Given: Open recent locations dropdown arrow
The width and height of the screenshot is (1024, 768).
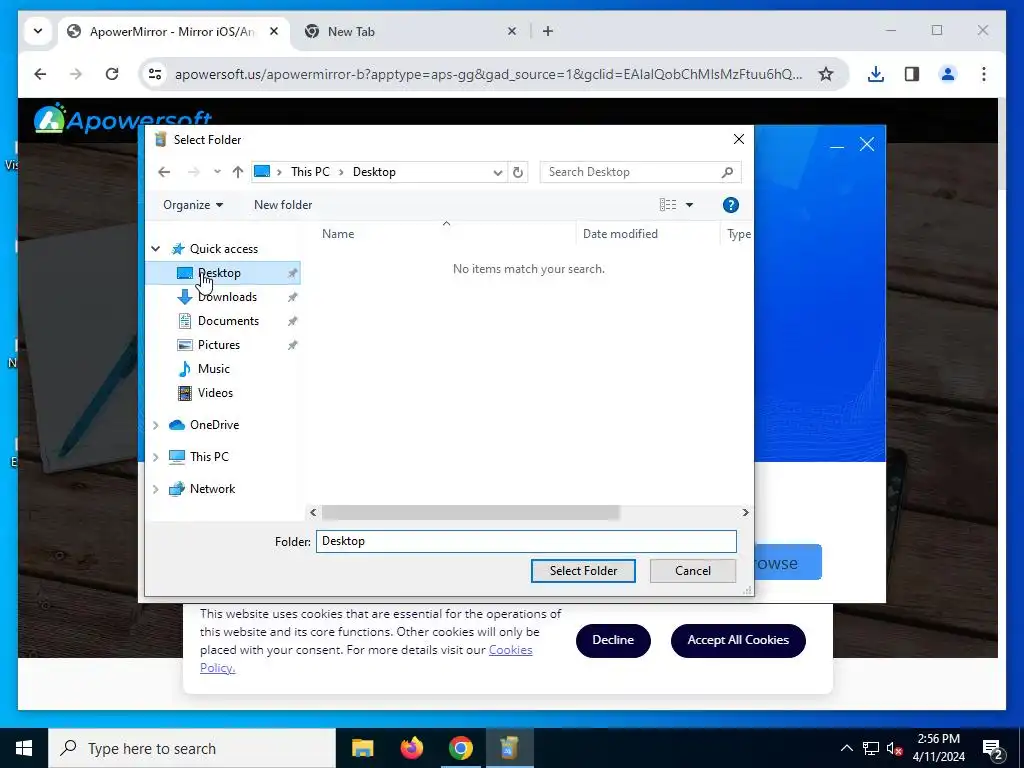Looking at the screenshot, I should pyautogui.click(x=217, y=172).
